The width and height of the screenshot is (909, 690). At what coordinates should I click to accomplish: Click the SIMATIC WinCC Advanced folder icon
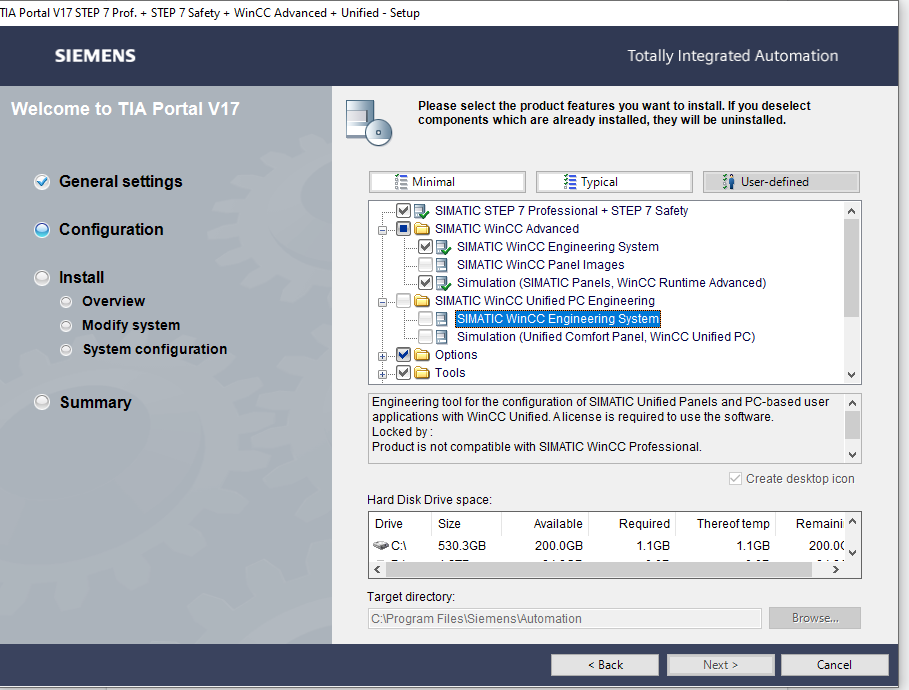[x=422, y=229]
